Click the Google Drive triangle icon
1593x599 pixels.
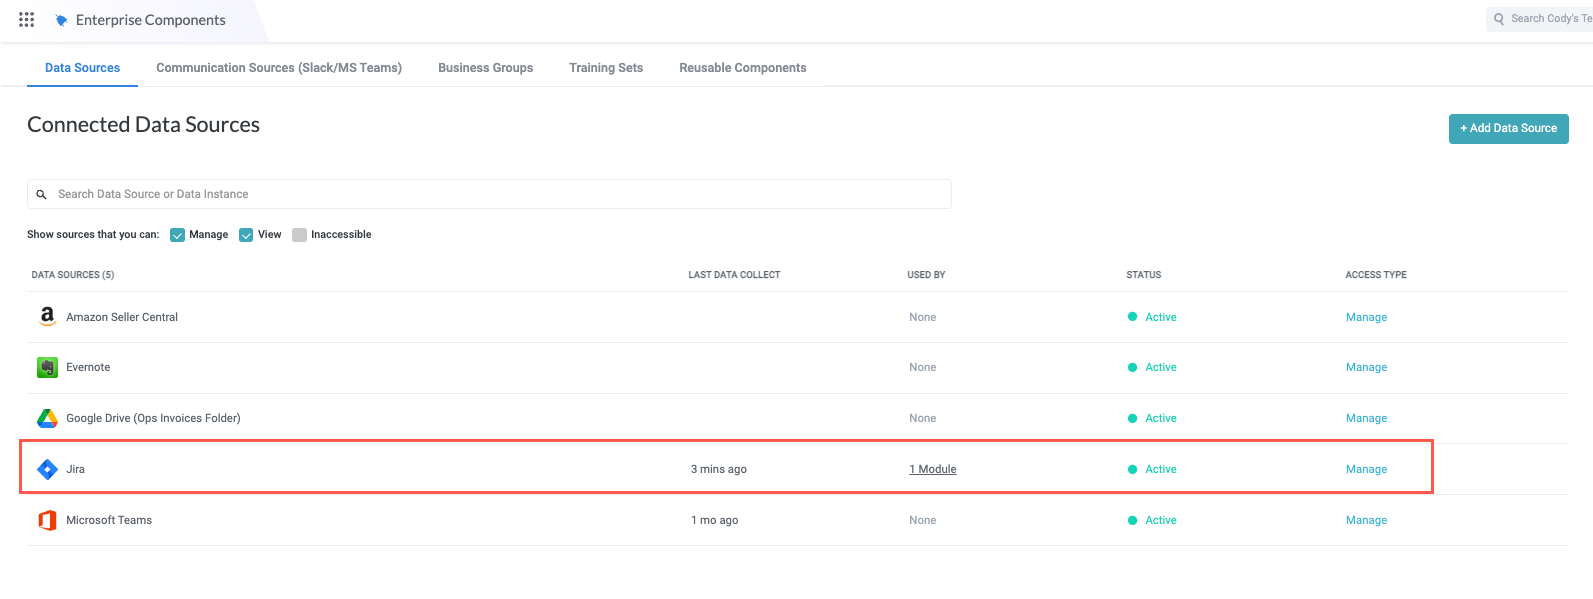(x=47, y=418)
